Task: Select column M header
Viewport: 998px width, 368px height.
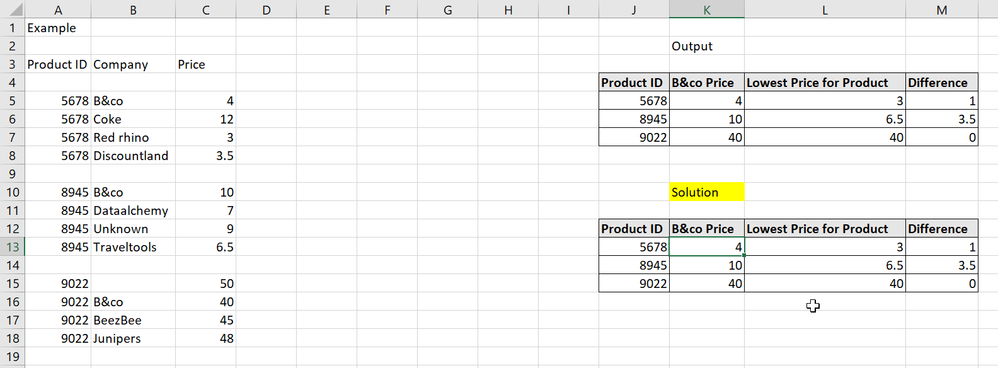Action: tap(942, 10)
